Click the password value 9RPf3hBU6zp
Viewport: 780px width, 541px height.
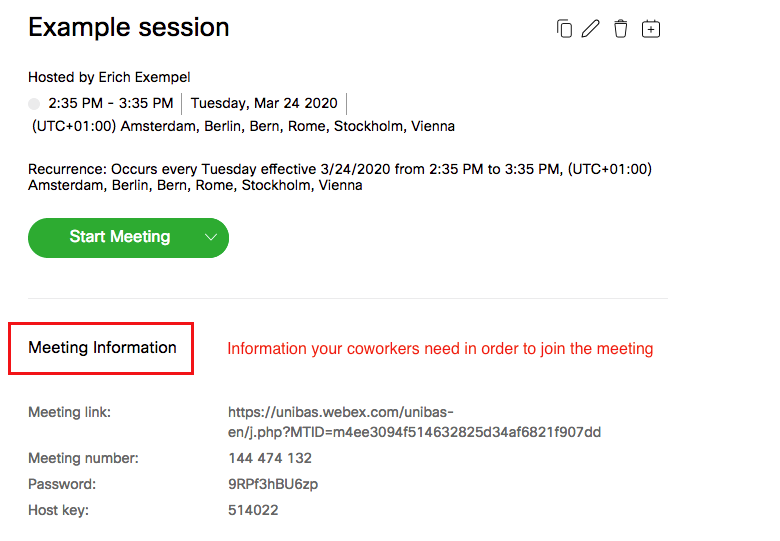(273, 484)
